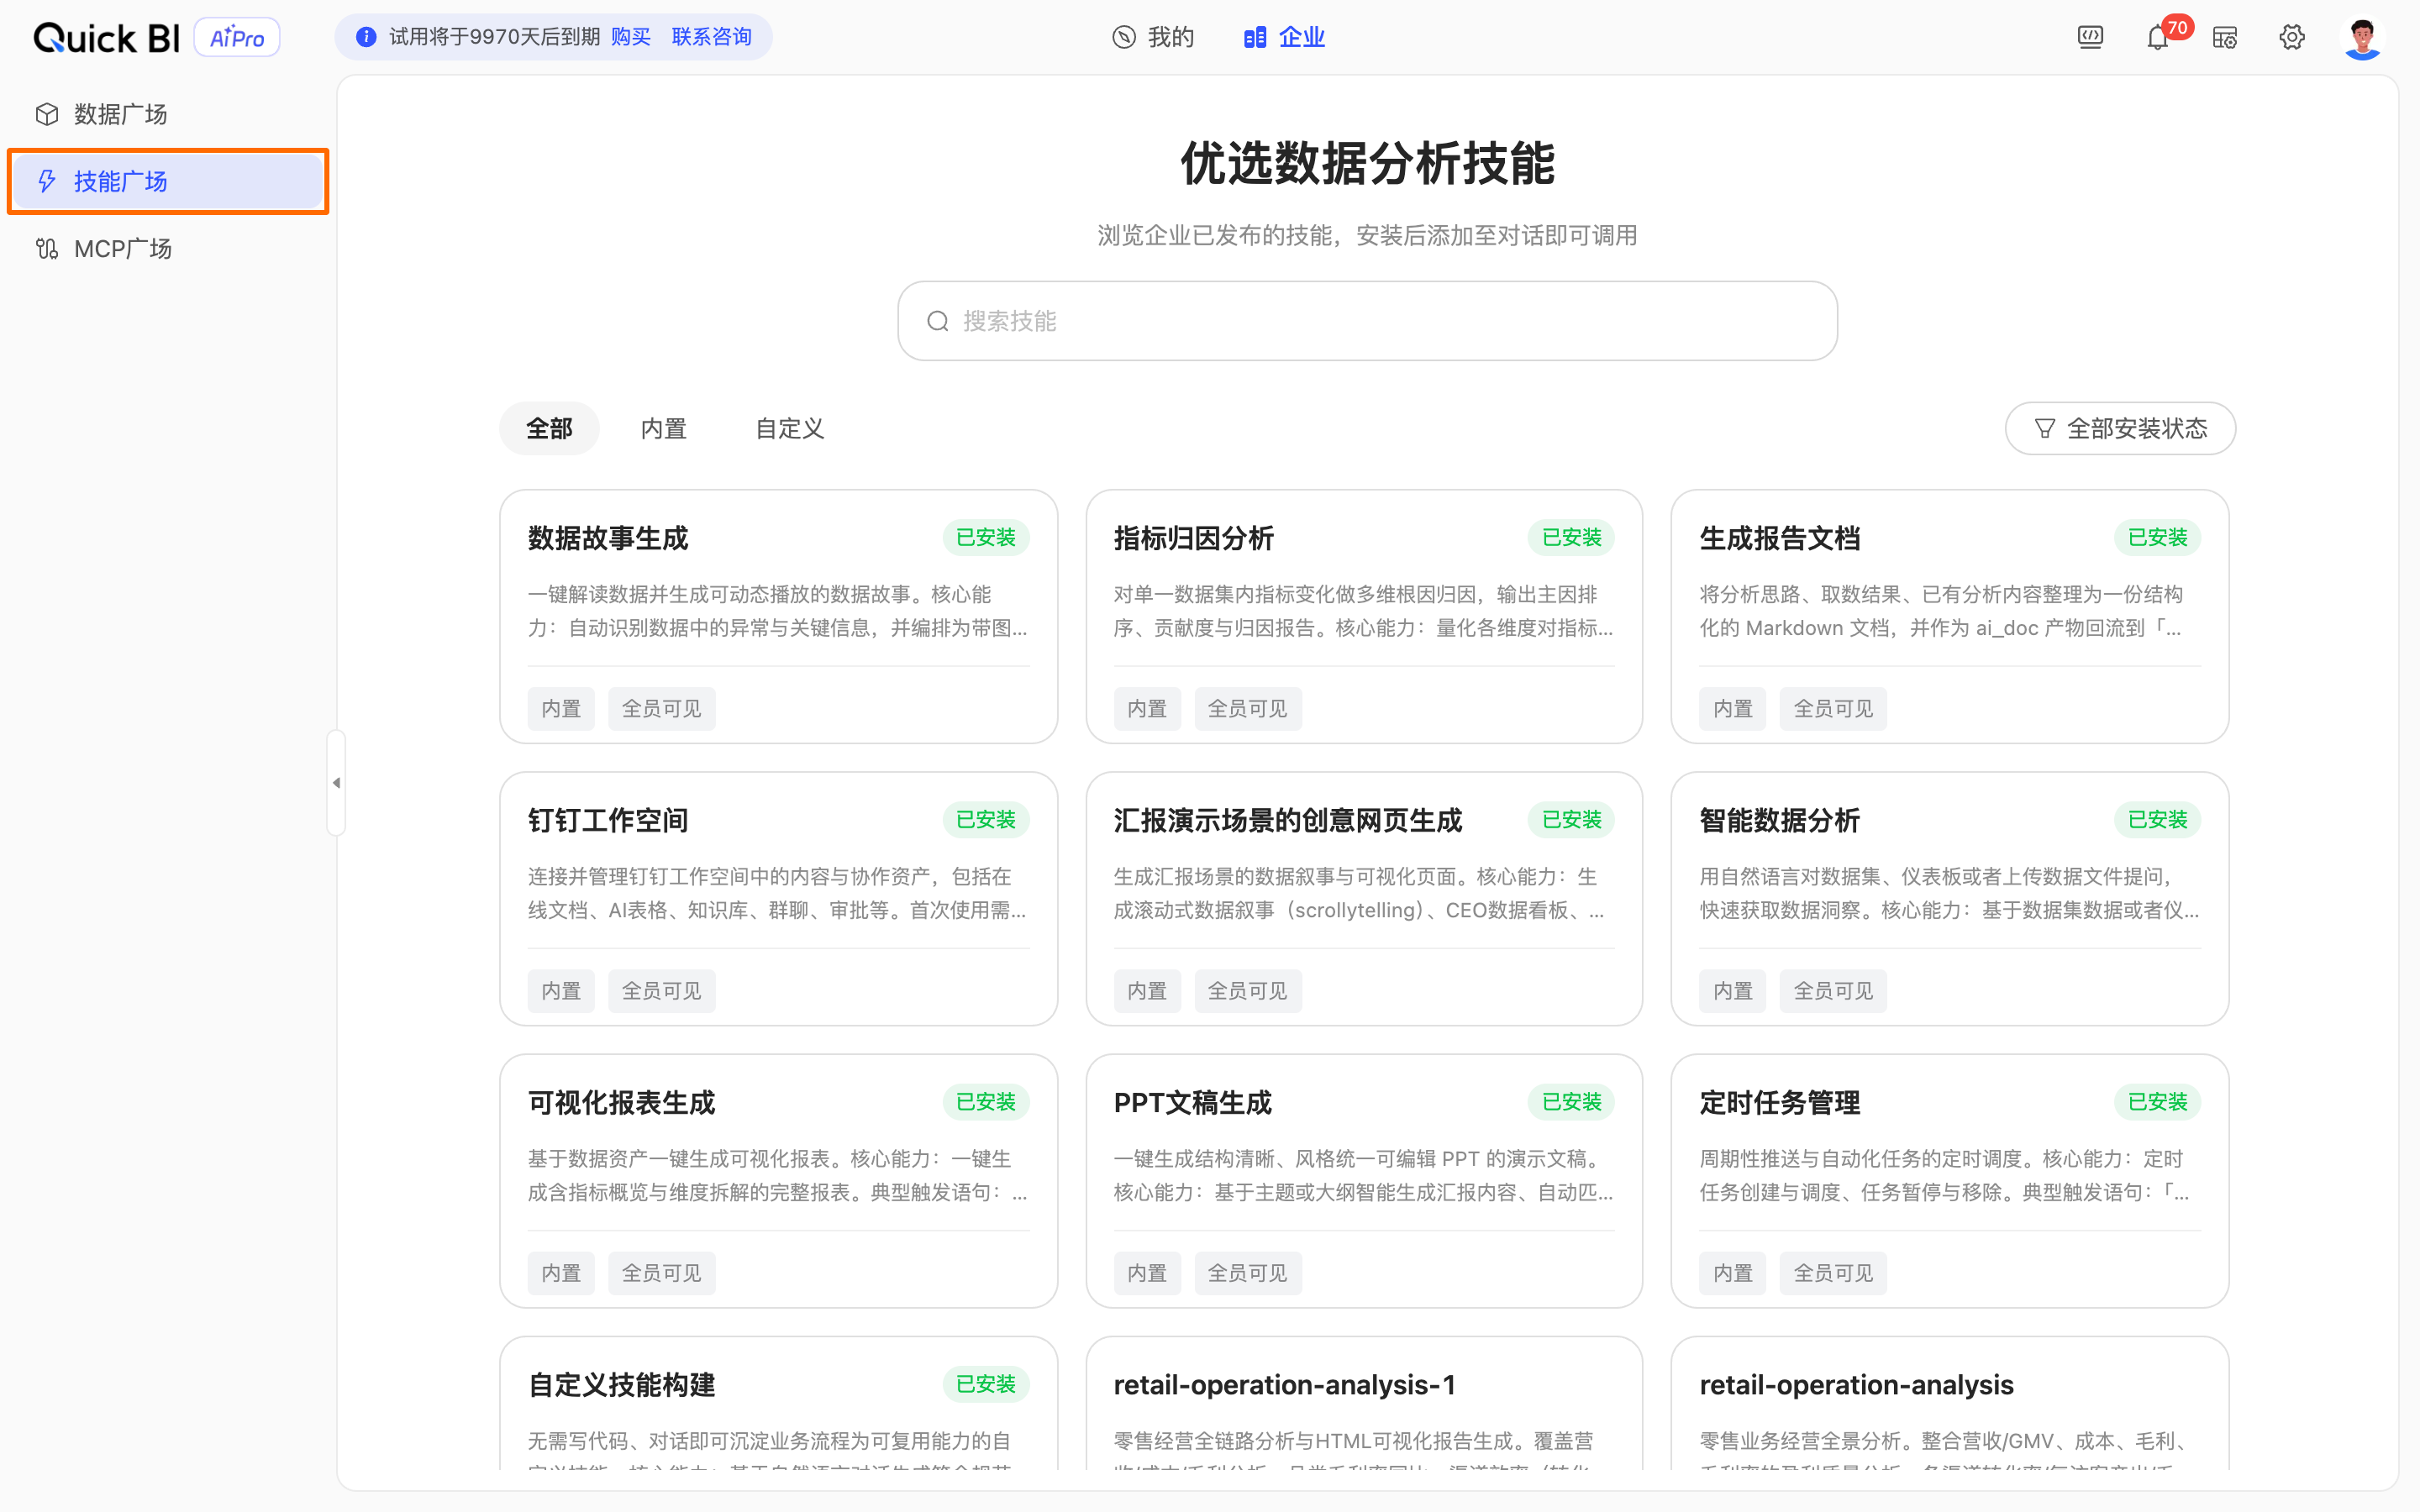Image resolution: width=2420 pixels, height=1512 pixels.
Task: Open the notifications bell
Action: click(2157, 38)
